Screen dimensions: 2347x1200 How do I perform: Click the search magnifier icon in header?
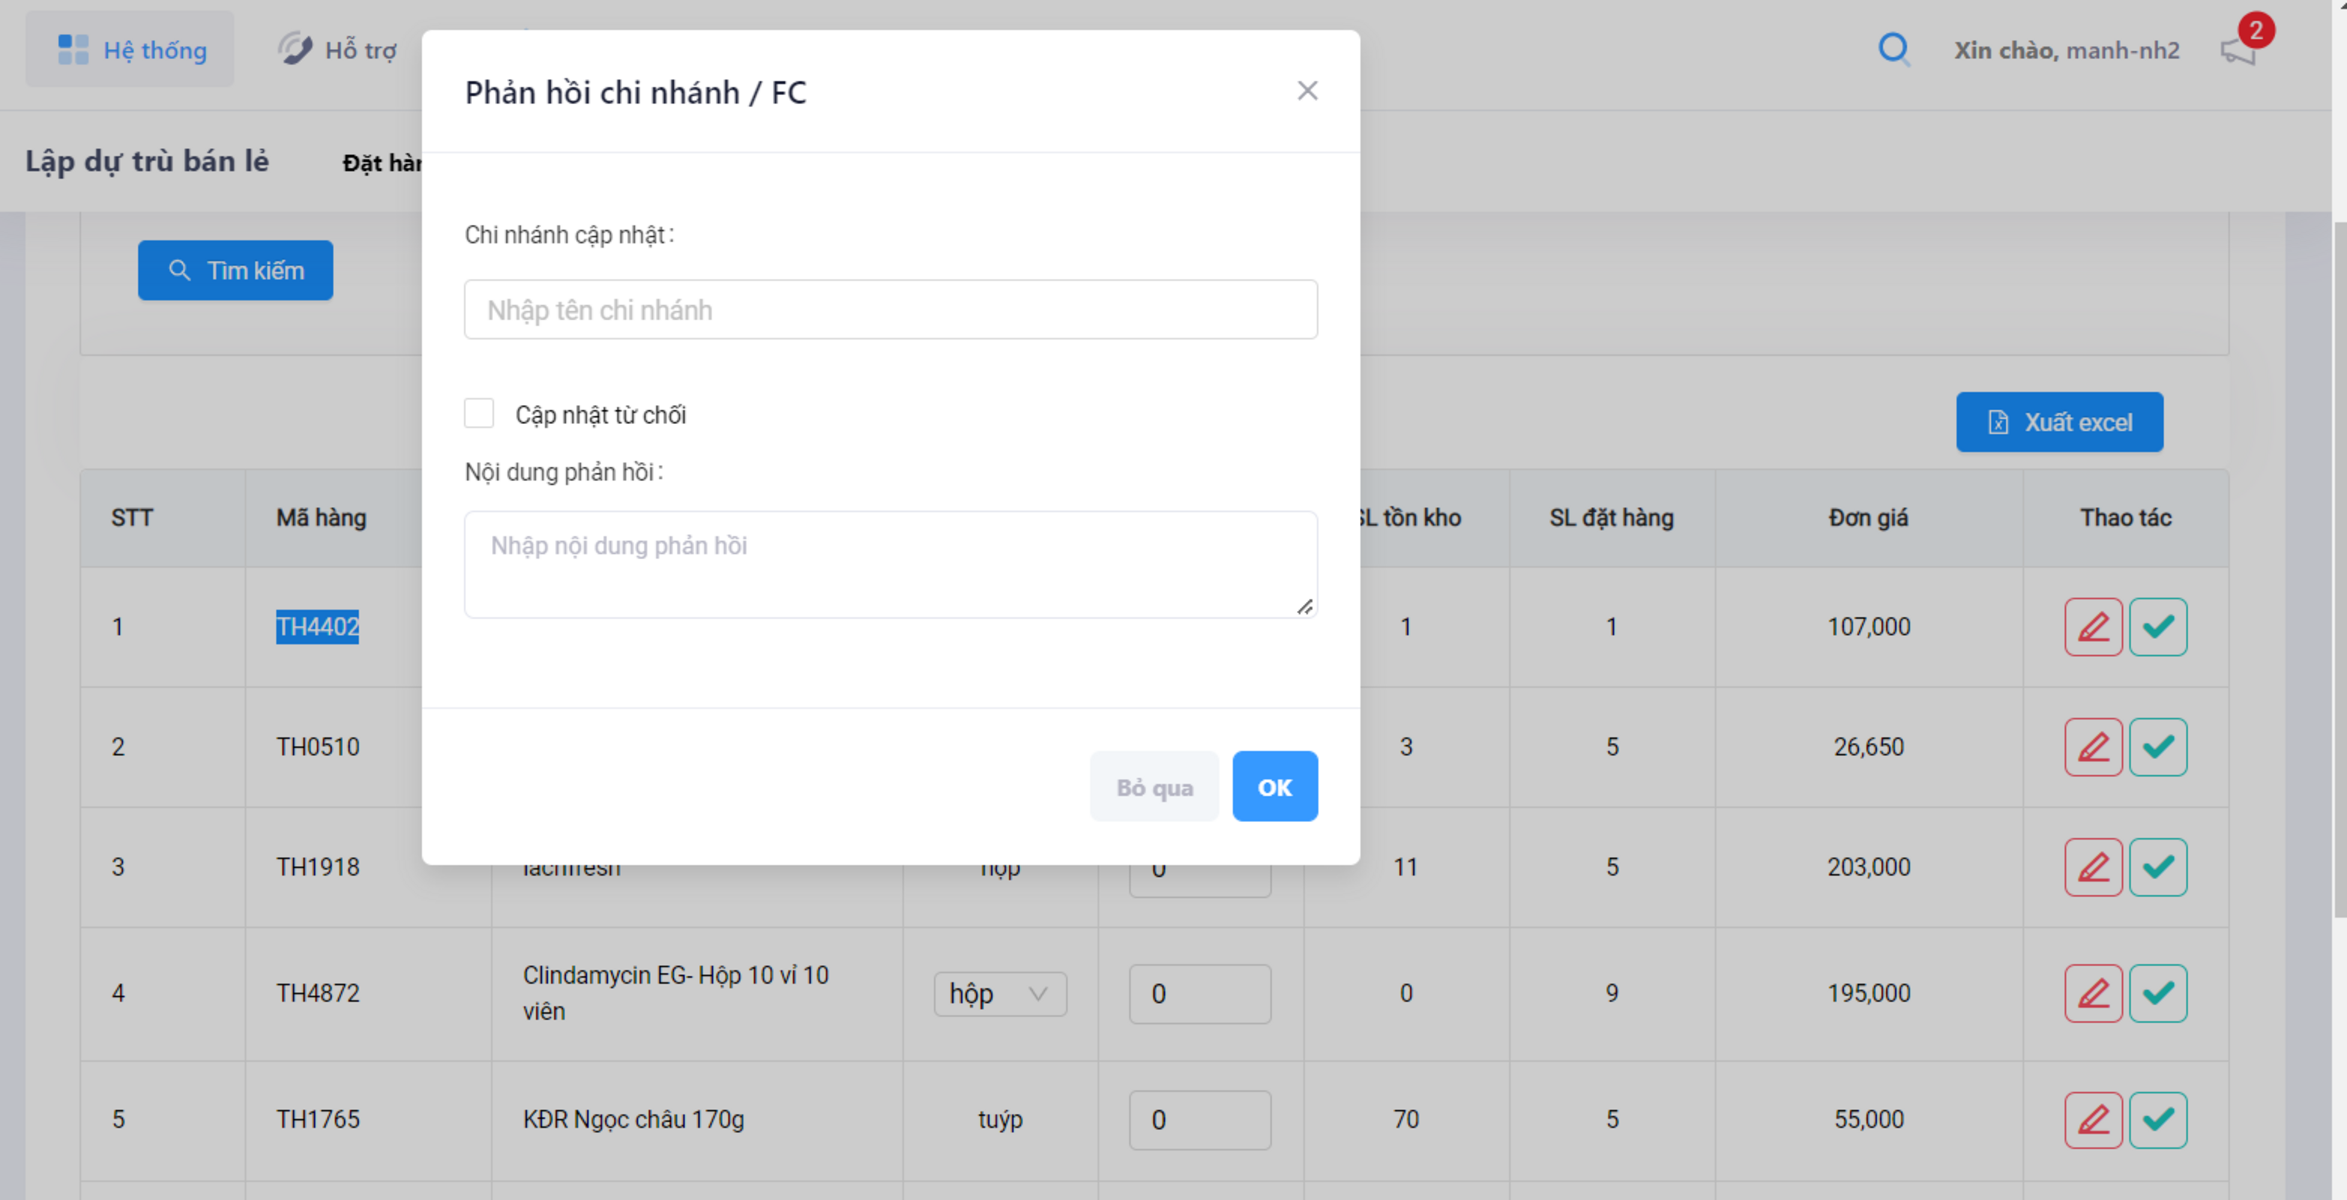click(1893, 49)
